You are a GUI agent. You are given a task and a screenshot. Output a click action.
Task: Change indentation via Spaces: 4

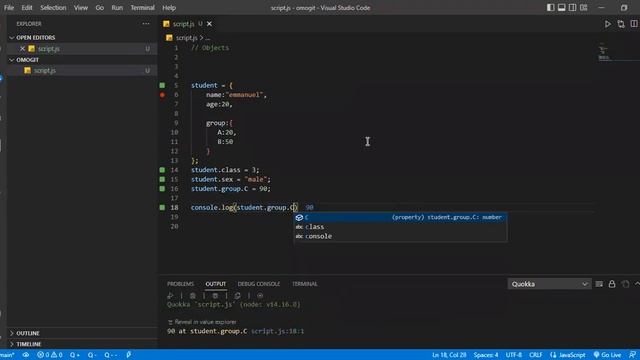click(486, 355)
